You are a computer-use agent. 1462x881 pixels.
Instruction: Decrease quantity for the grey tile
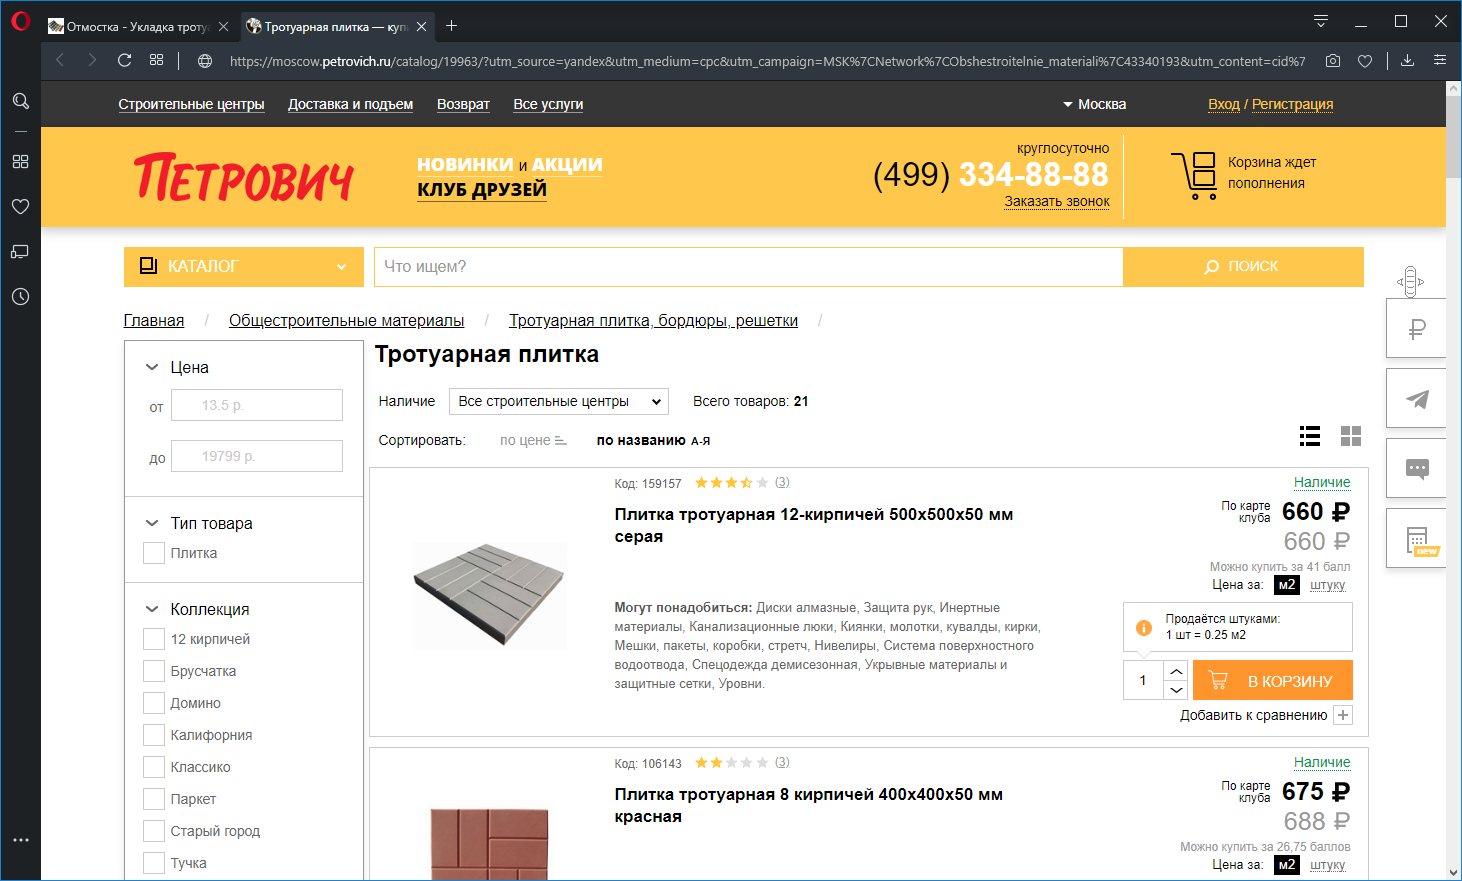pos(1176,689)
